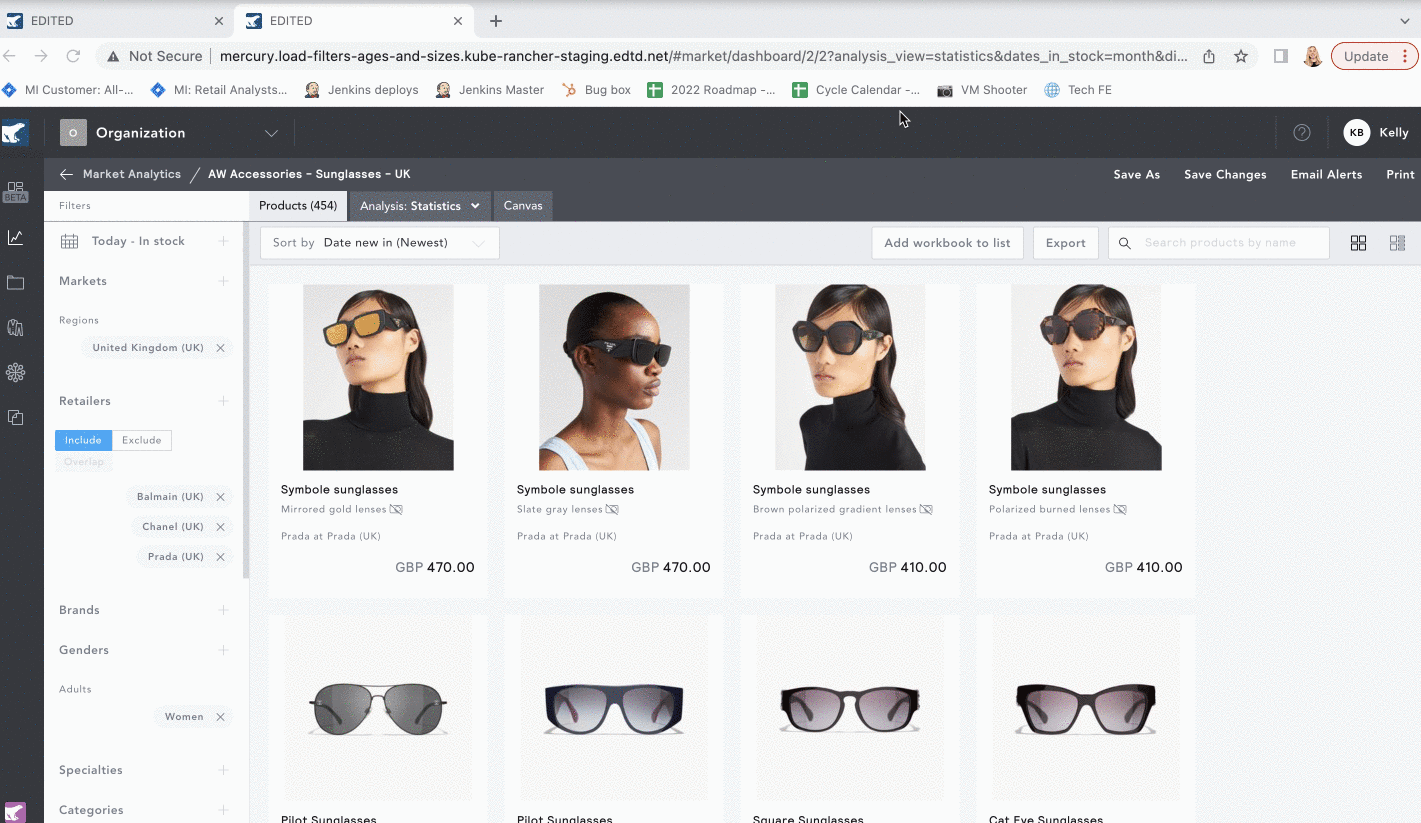
Task: Open the folder icon in left sidebar
Action: pyautogui.click(x=15, y=283)
